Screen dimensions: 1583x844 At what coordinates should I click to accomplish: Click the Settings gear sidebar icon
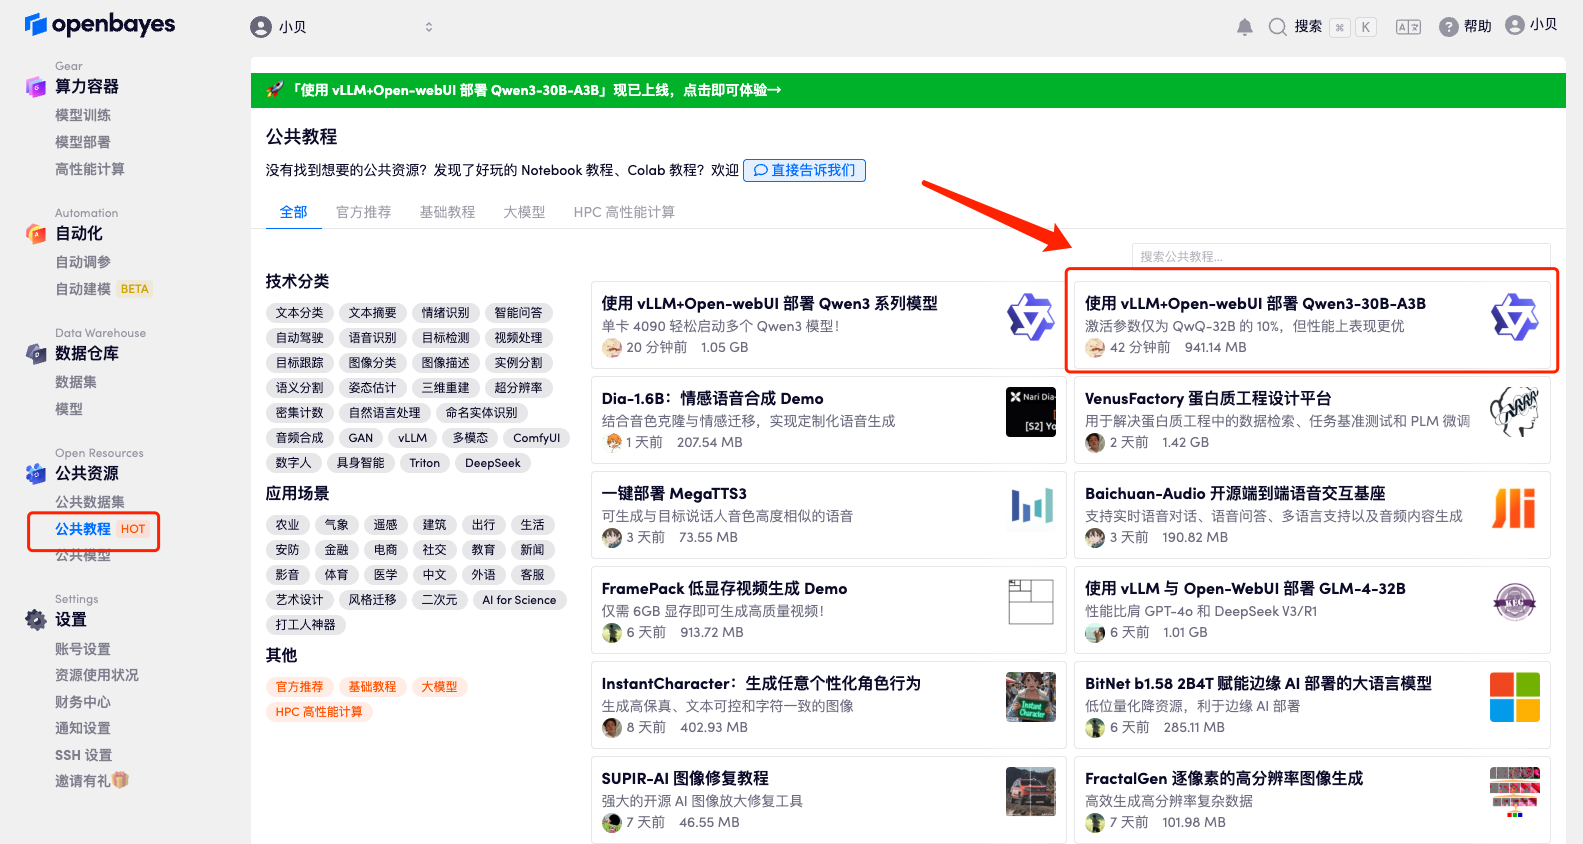click(36, 620)
